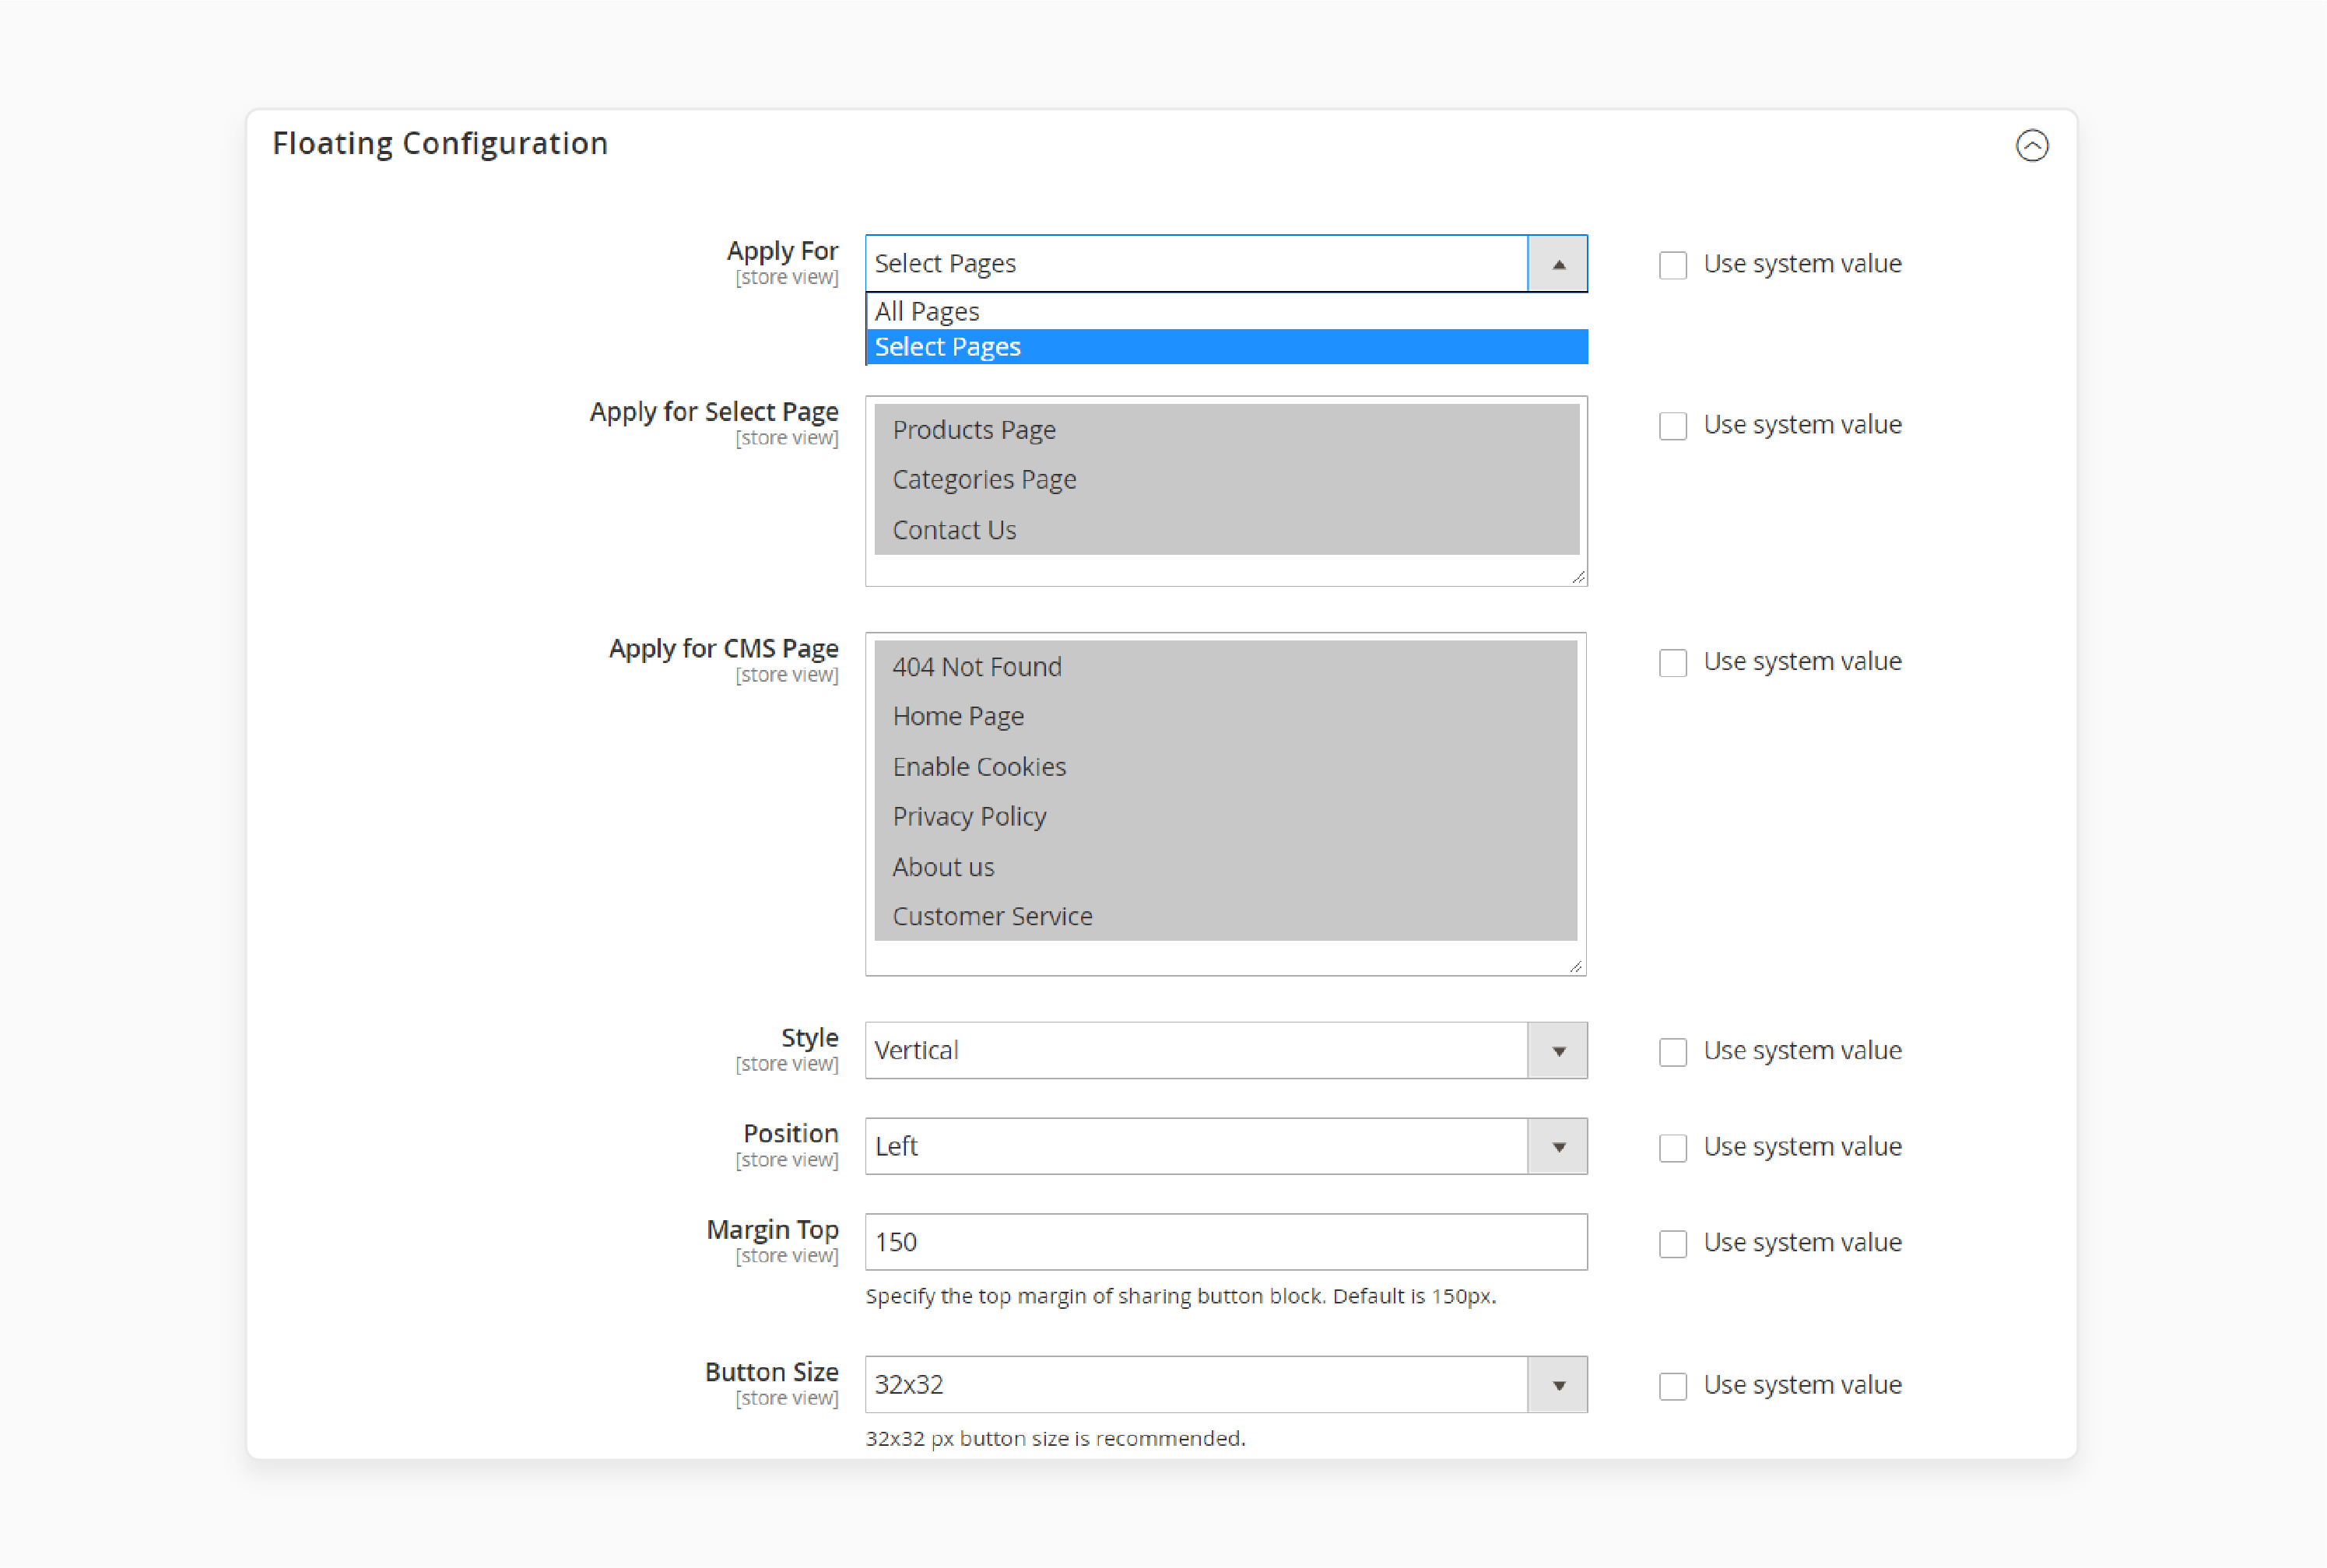Toggle Use system value for Apply for CMS Page

click(x=1672, y=663)
